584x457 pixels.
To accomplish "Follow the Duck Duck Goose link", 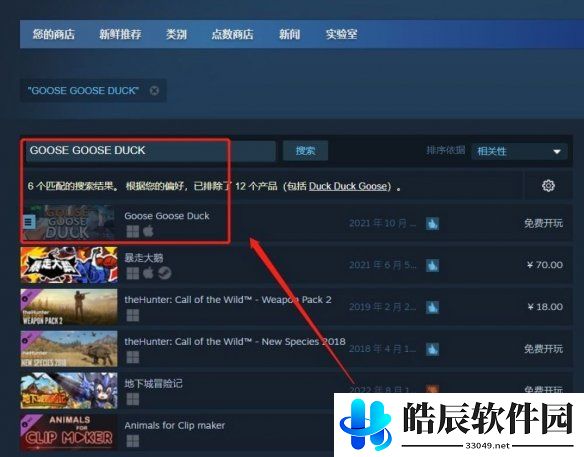I will coord(348,186).
